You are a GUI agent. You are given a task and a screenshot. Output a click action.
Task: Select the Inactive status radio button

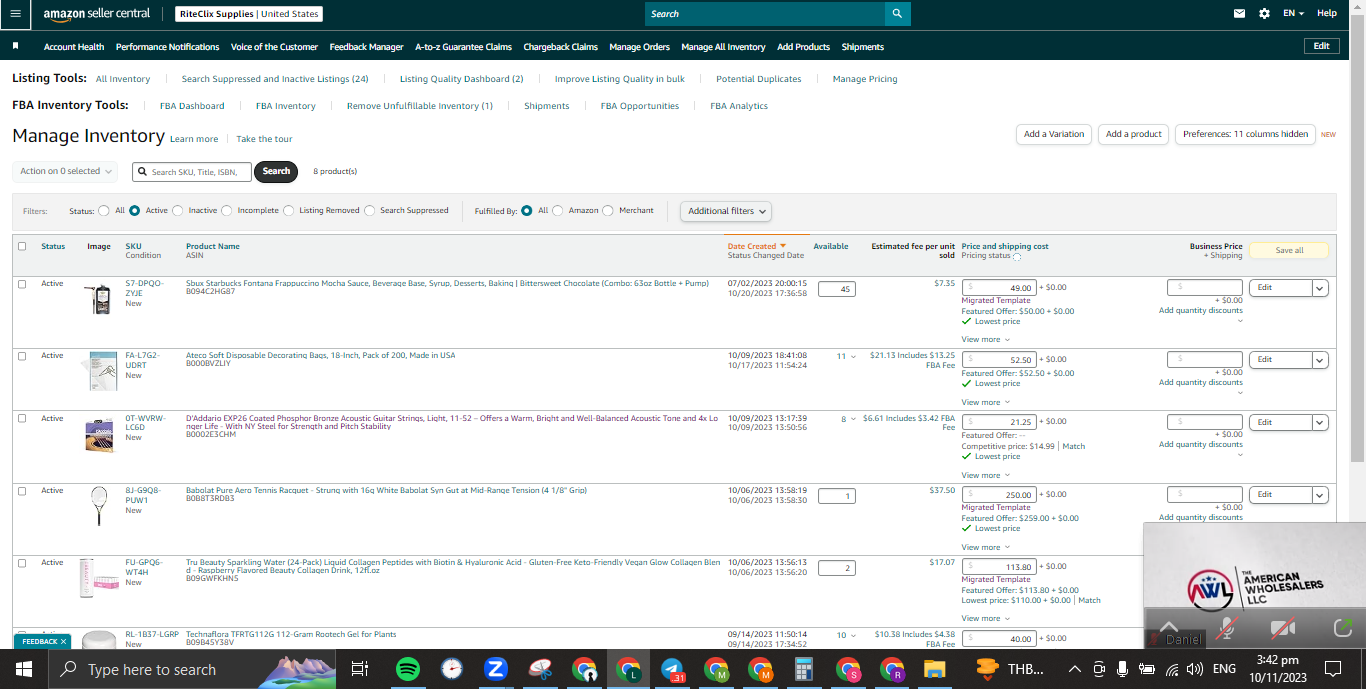178,211
